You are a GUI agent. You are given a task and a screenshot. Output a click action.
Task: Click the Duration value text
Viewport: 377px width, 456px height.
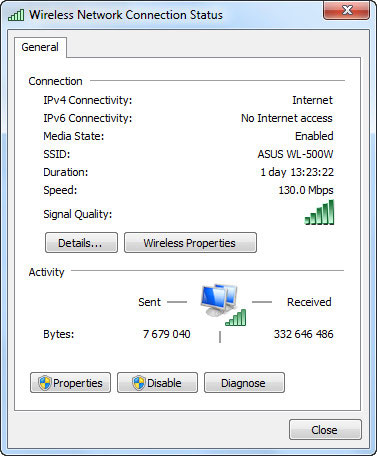pos(297,172)
